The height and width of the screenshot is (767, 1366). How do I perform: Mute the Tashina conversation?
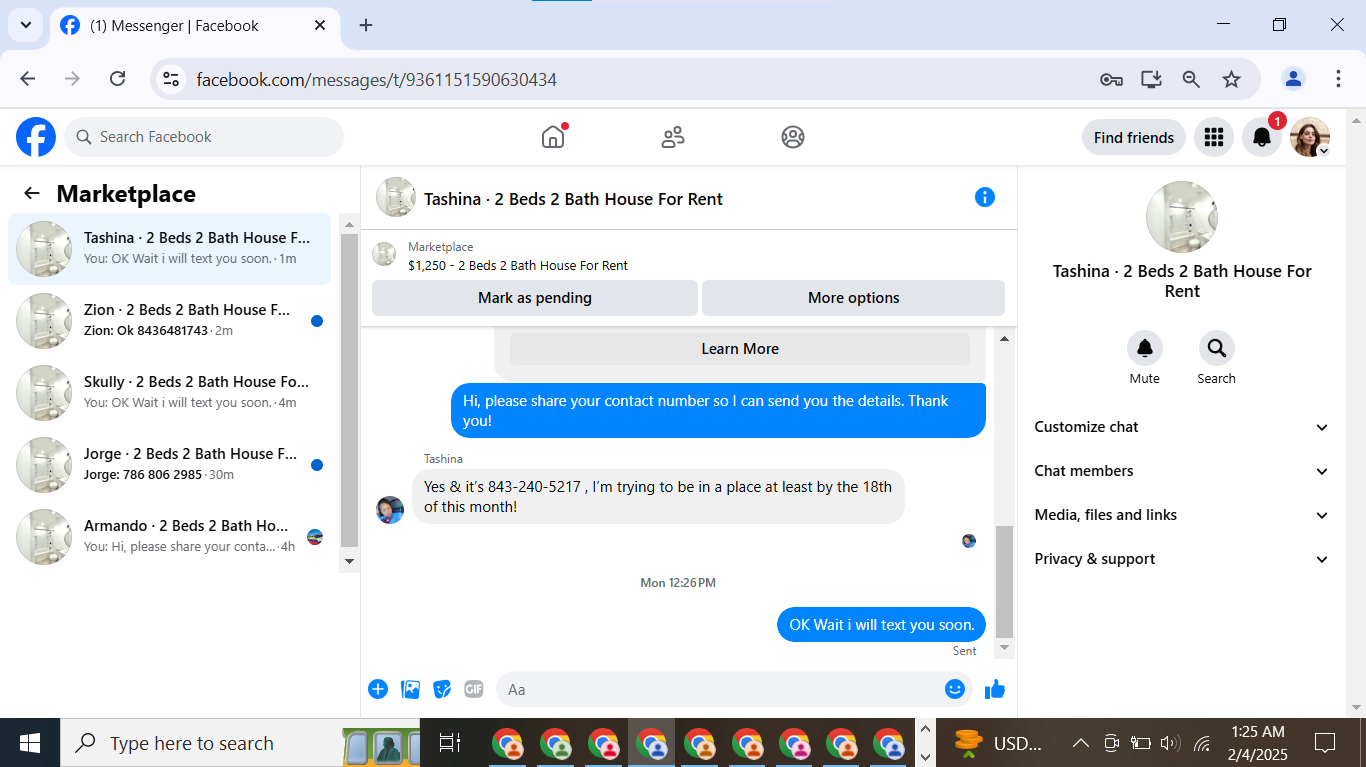coord(1145,348)
